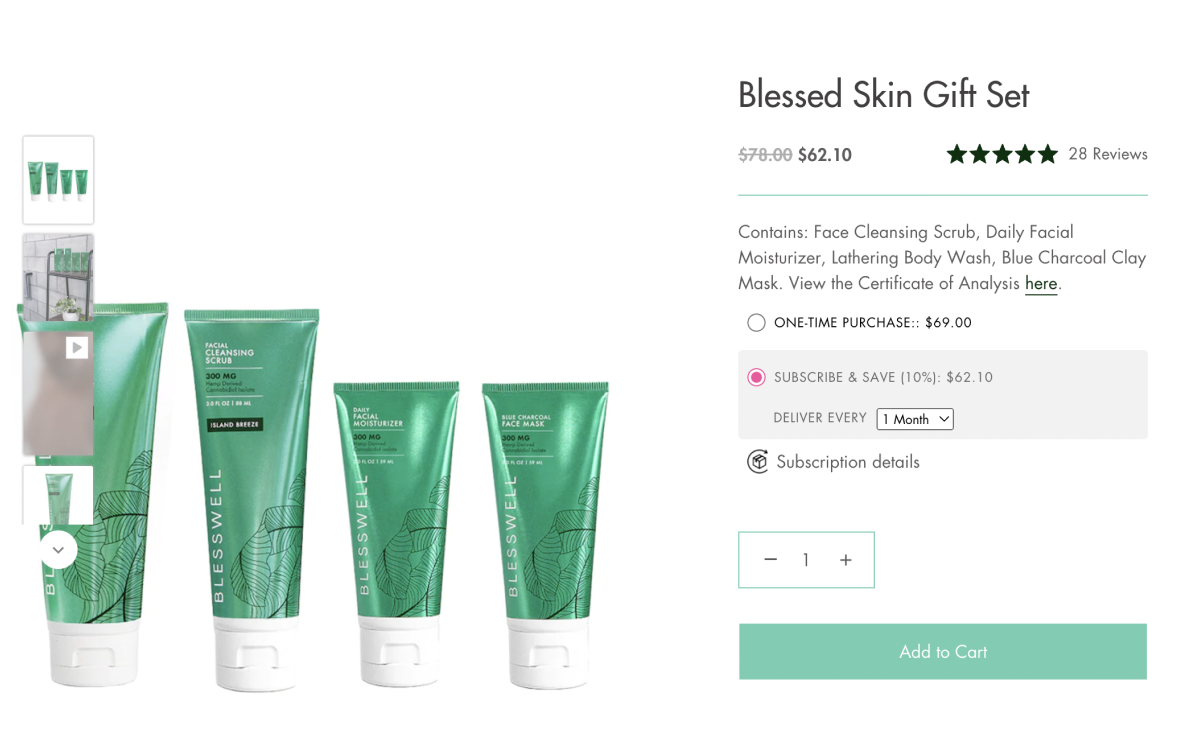Click the Subscription details text

(848, 462)
